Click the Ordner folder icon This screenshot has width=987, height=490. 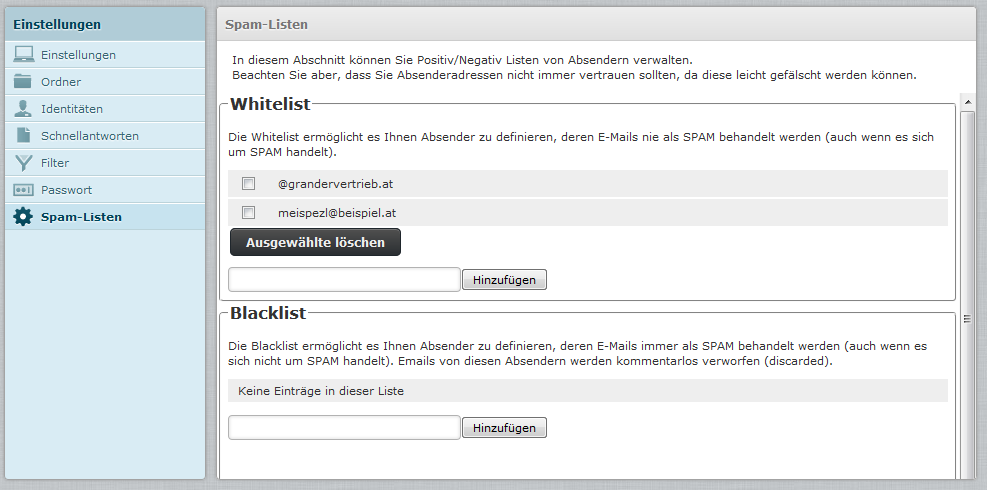point(23,82)
